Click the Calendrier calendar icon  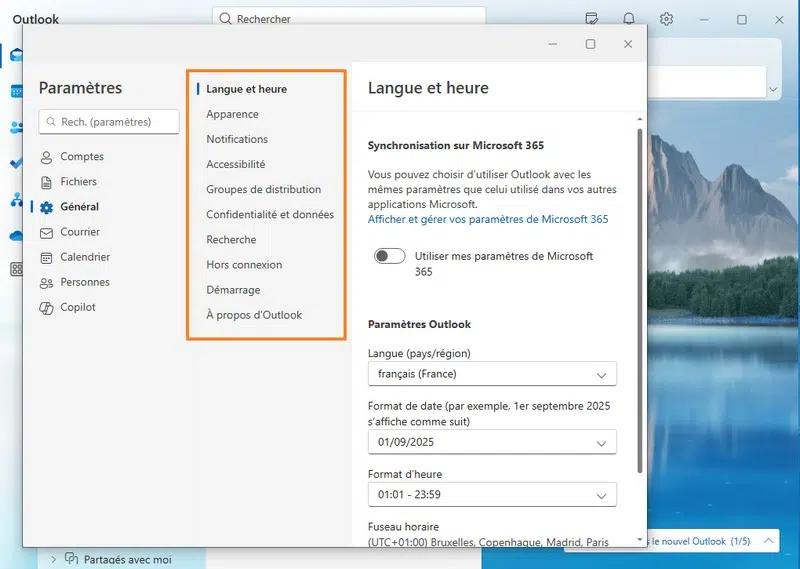tap(46, 258)
